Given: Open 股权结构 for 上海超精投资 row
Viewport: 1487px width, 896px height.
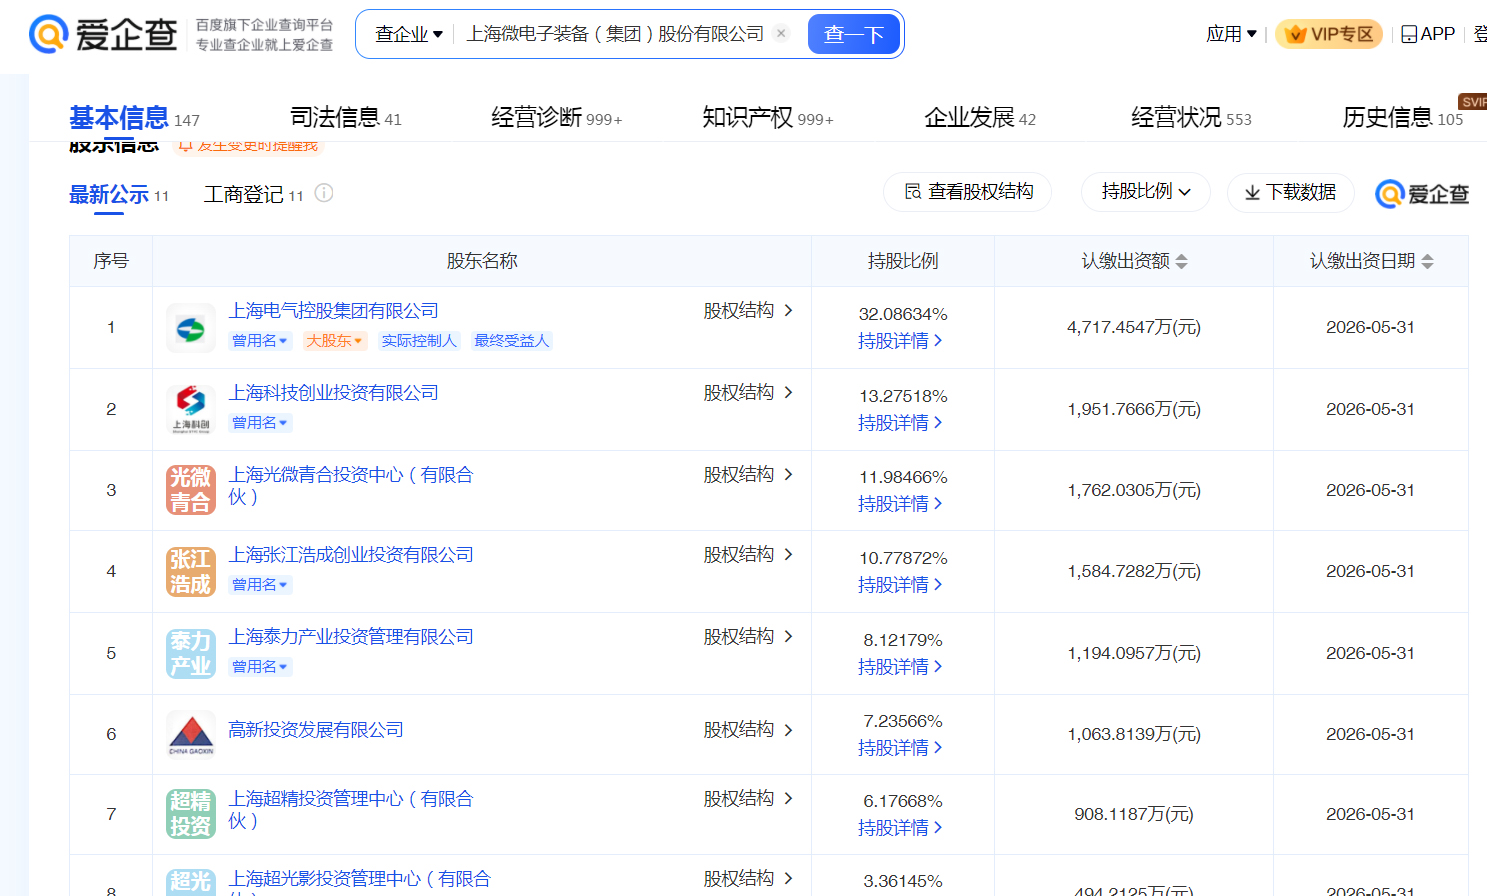Looking at the screenshot, I should click(748, 799).
